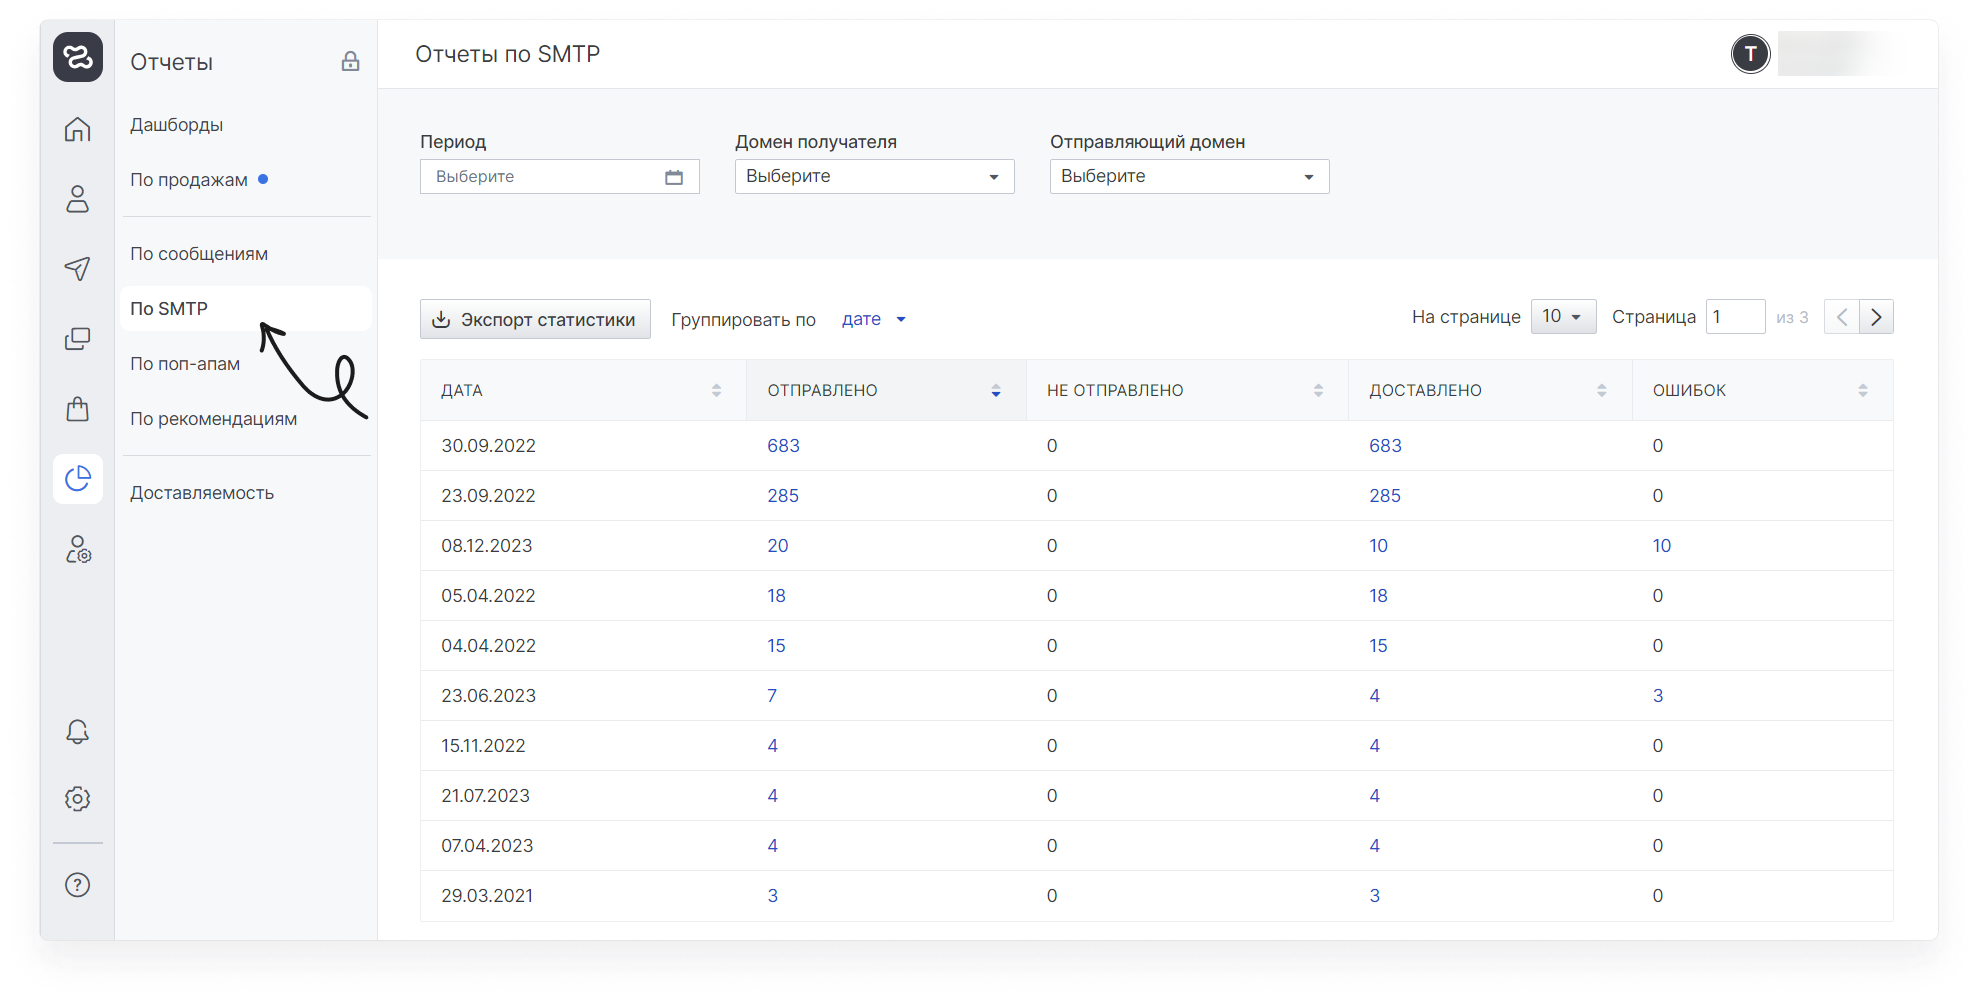Click Экспорт статистики button
This screenshot has width=1978, height=1000.
535,319
